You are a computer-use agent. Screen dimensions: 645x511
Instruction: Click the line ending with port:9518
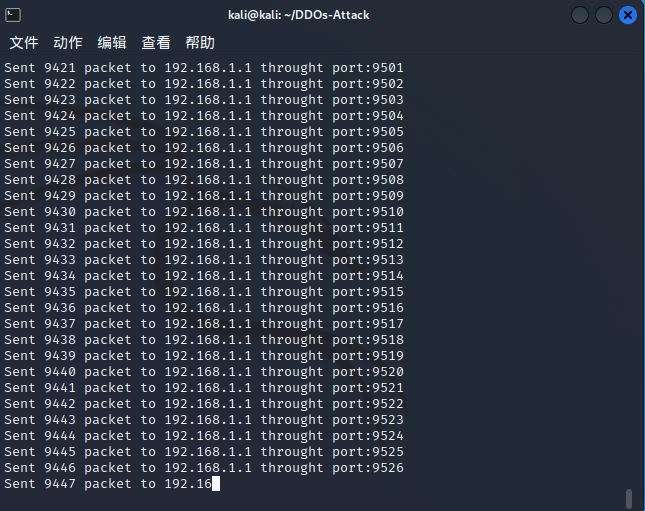click(204, 340)
